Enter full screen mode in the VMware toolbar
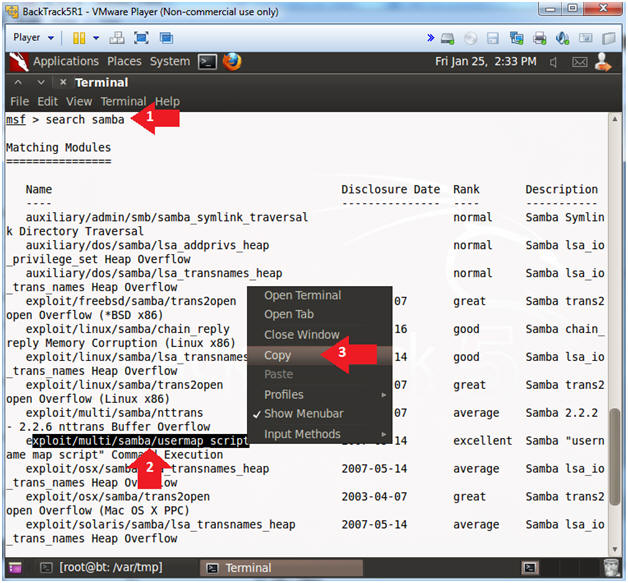This screenshot has height=583, width=628. click(x=141, y=38)
